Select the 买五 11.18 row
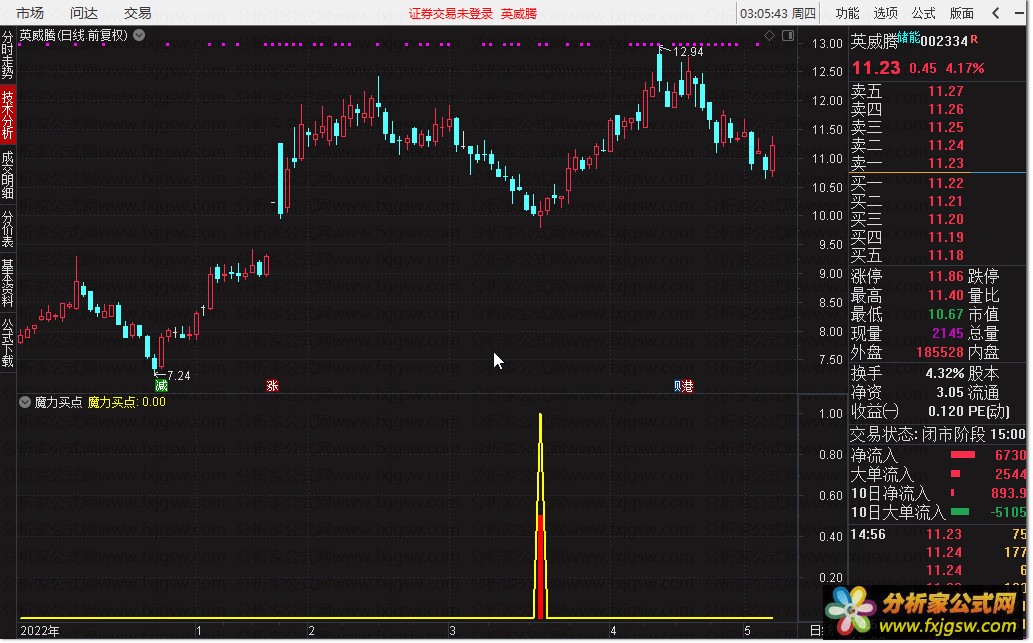This screenshot has width=1033, height=643. [937, 255]
